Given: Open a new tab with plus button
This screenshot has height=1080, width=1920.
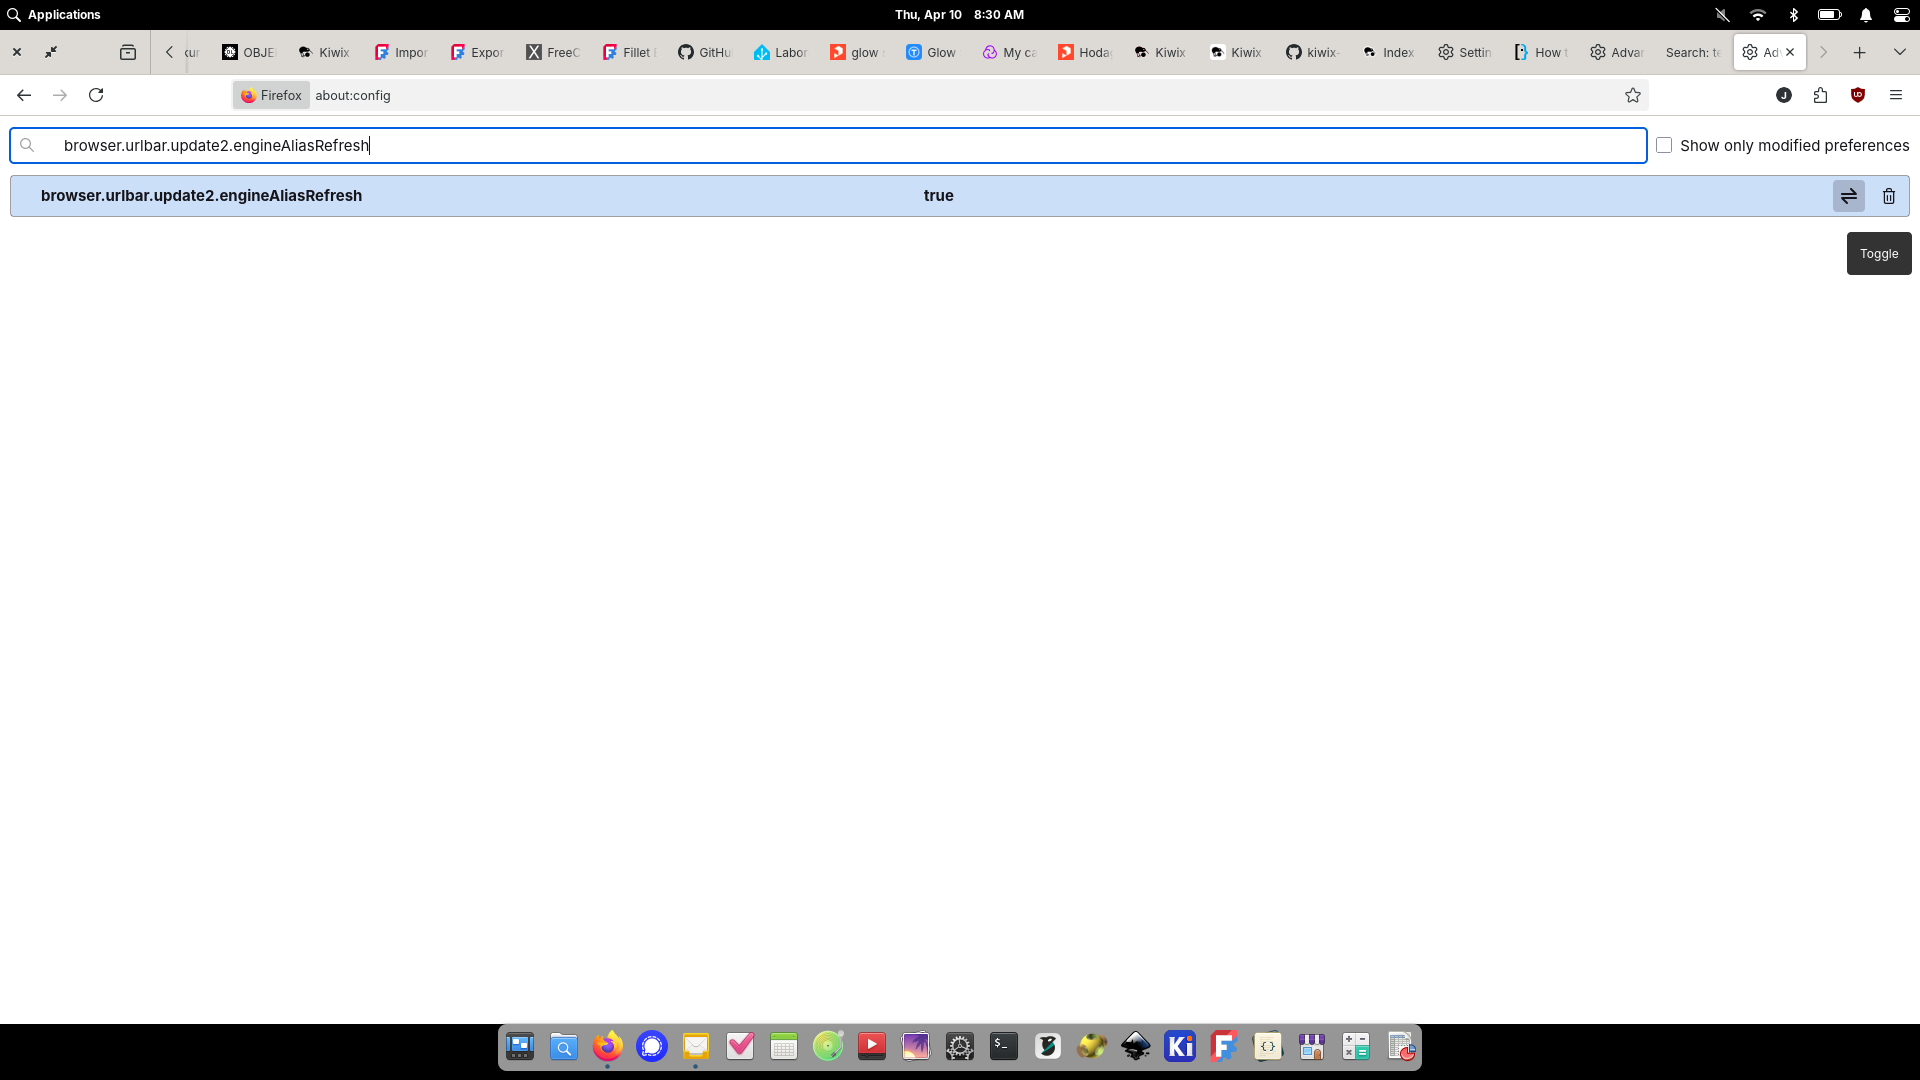Looking at the screenshot, I should pos(1859,52).
